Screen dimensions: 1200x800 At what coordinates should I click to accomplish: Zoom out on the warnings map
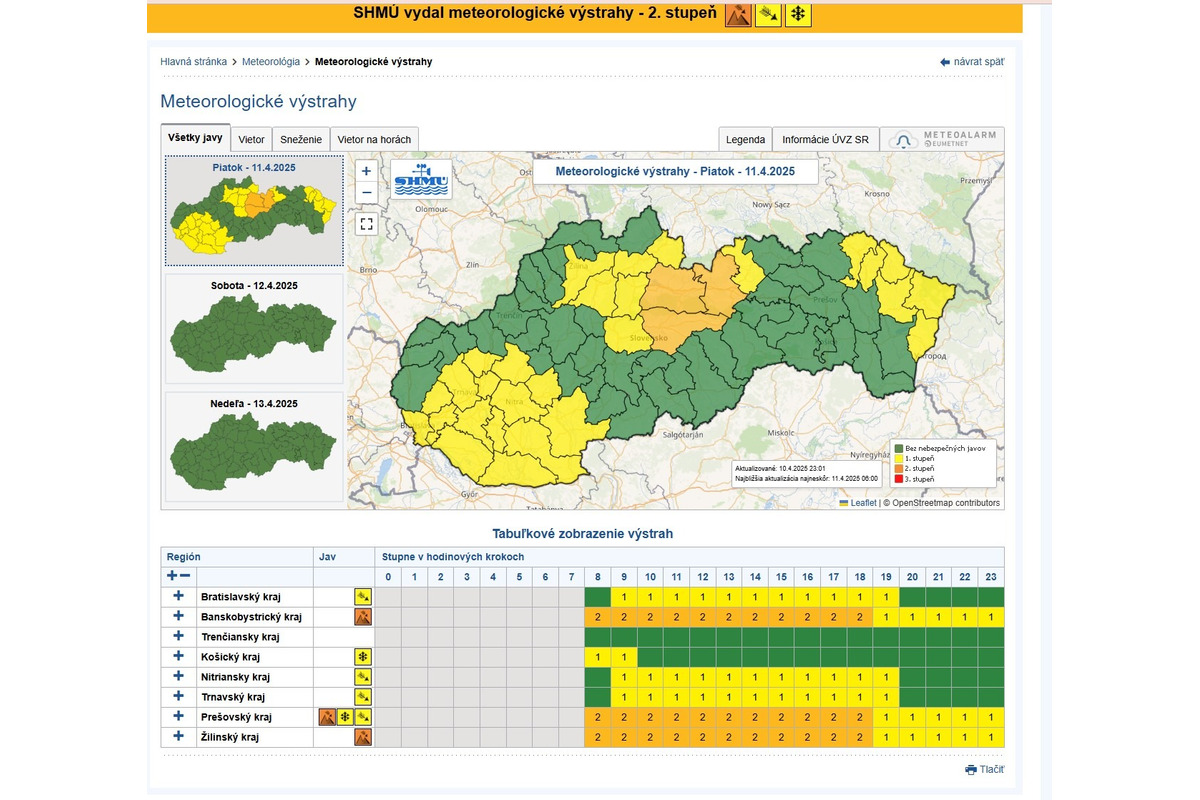coord(366,192)
